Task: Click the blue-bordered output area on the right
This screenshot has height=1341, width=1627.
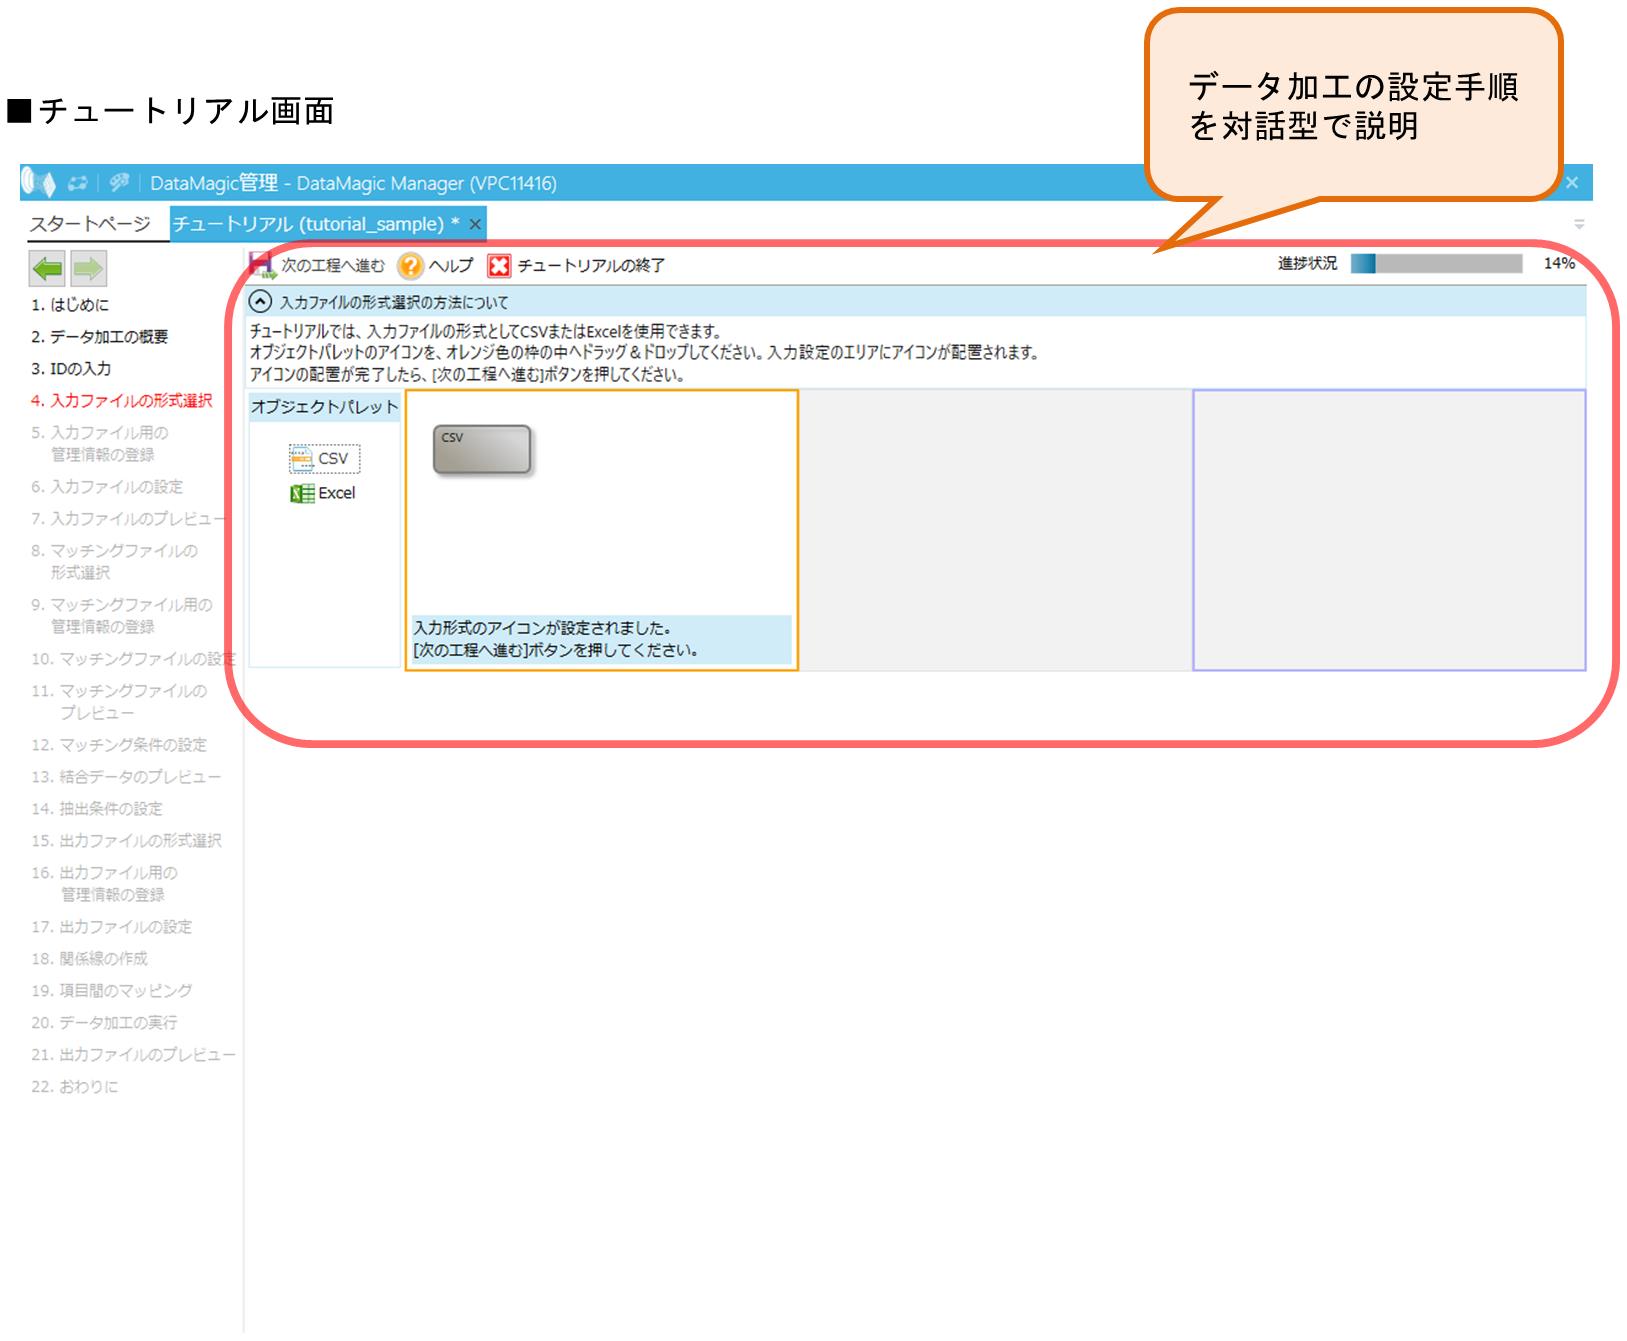Action: coord(1389,530)
